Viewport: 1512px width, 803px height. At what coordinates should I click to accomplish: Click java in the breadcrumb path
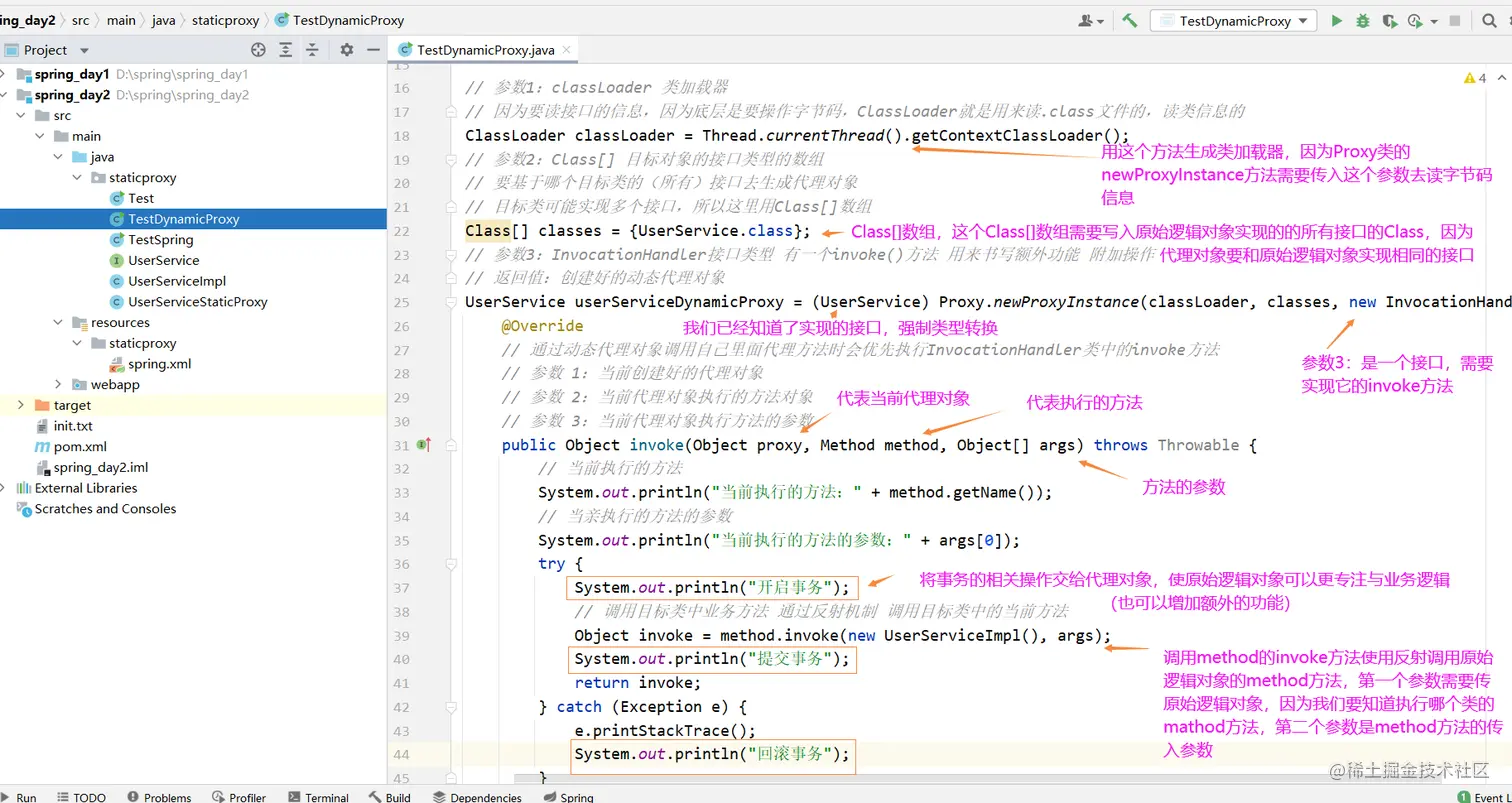click(x=163, y=20)
